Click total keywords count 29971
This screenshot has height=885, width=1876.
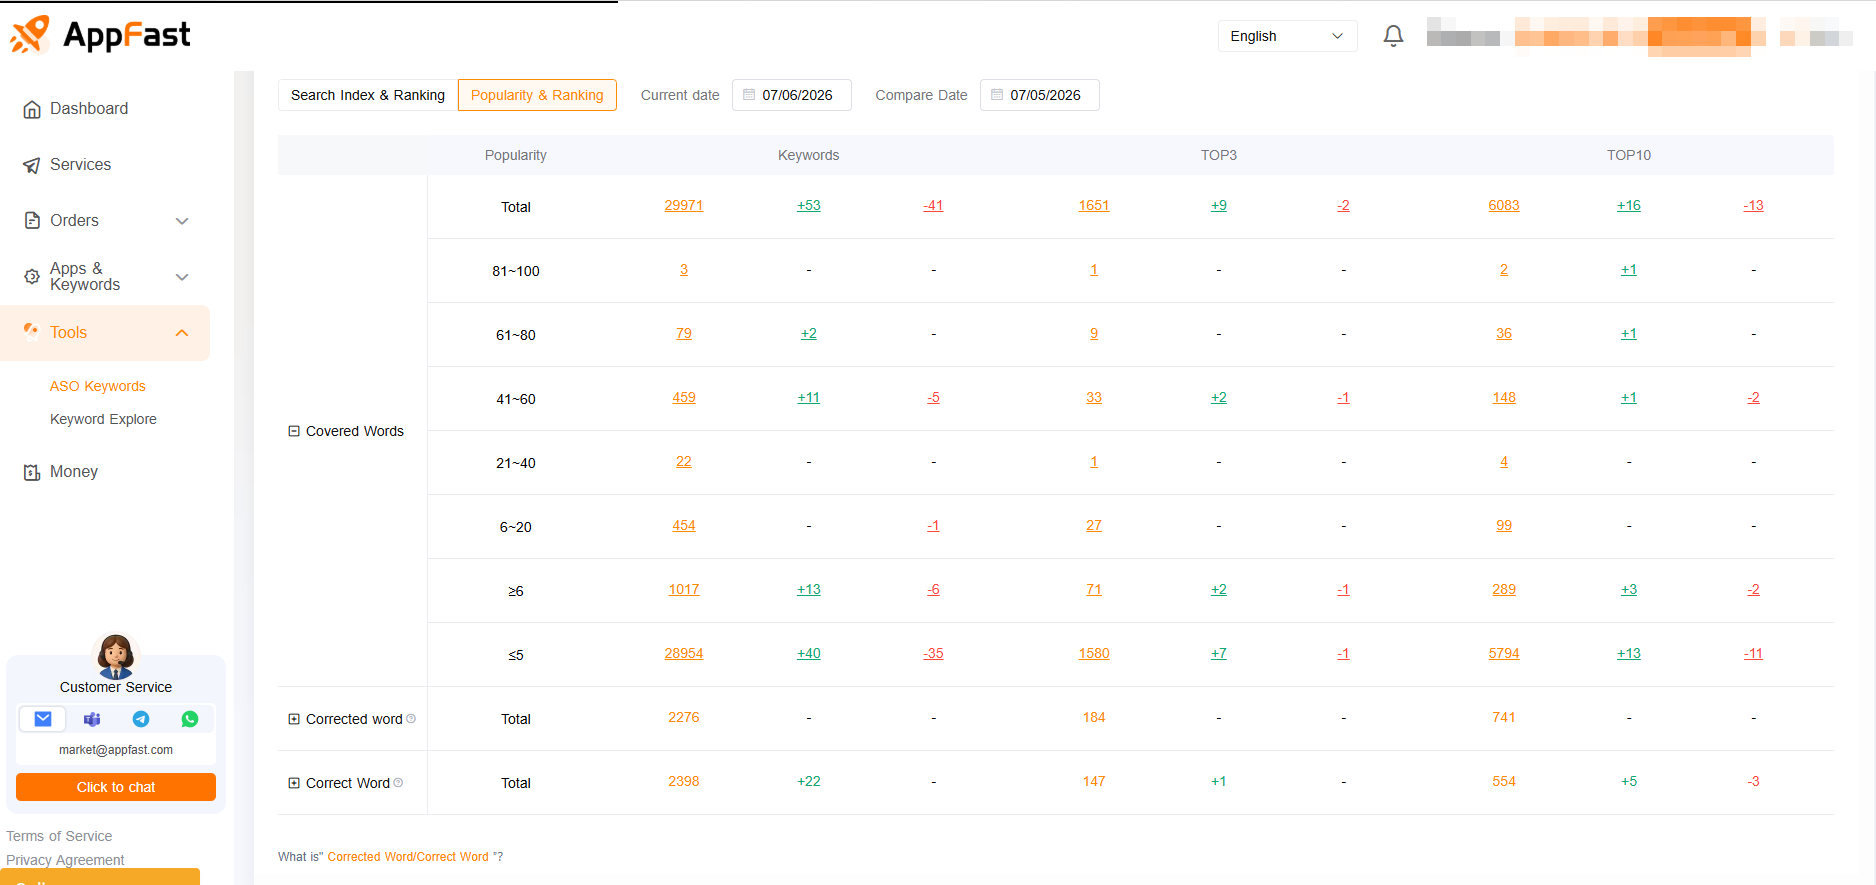(684, 205)
